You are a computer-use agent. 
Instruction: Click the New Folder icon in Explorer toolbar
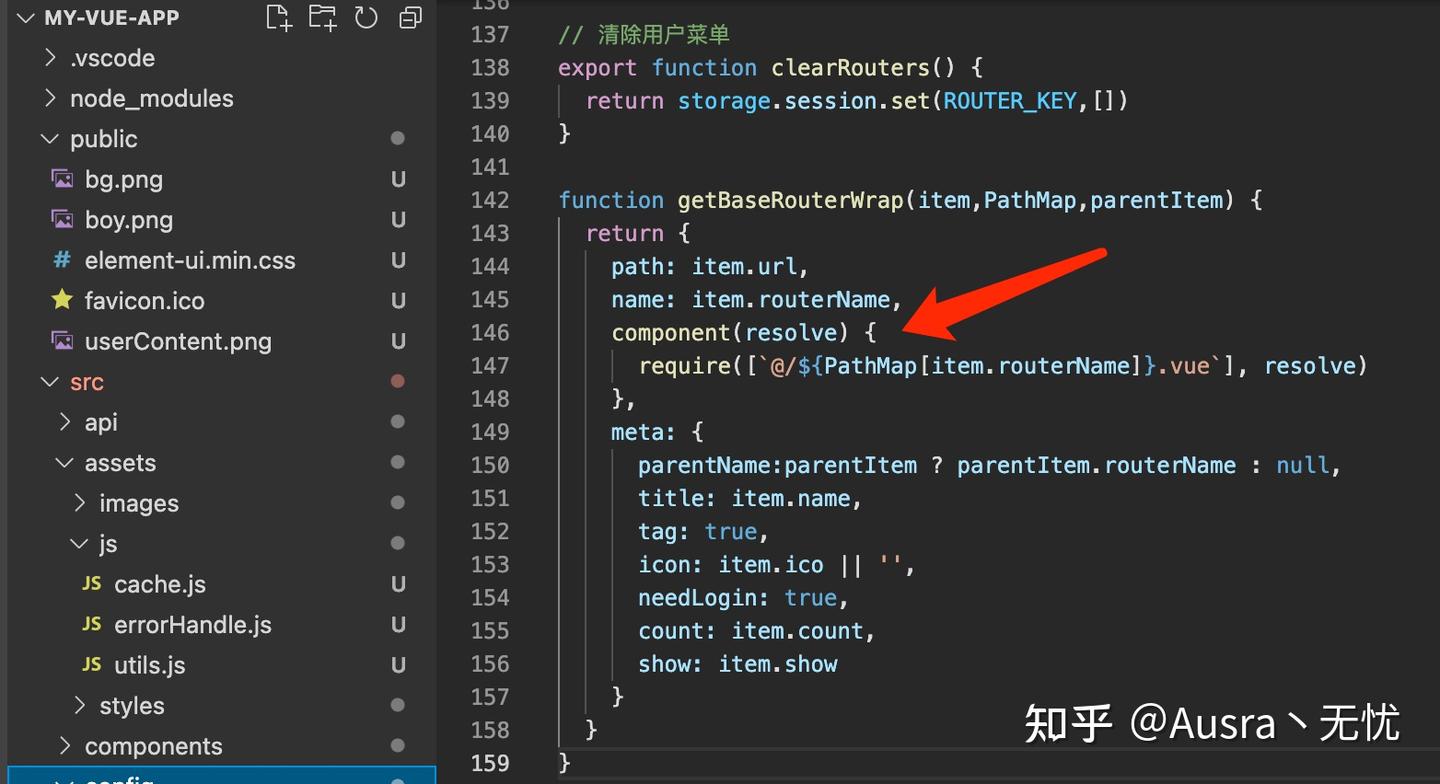322,17
